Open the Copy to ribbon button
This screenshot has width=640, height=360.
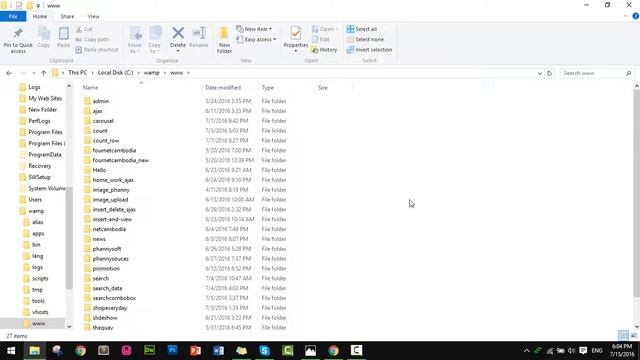(x=154, y=40)
